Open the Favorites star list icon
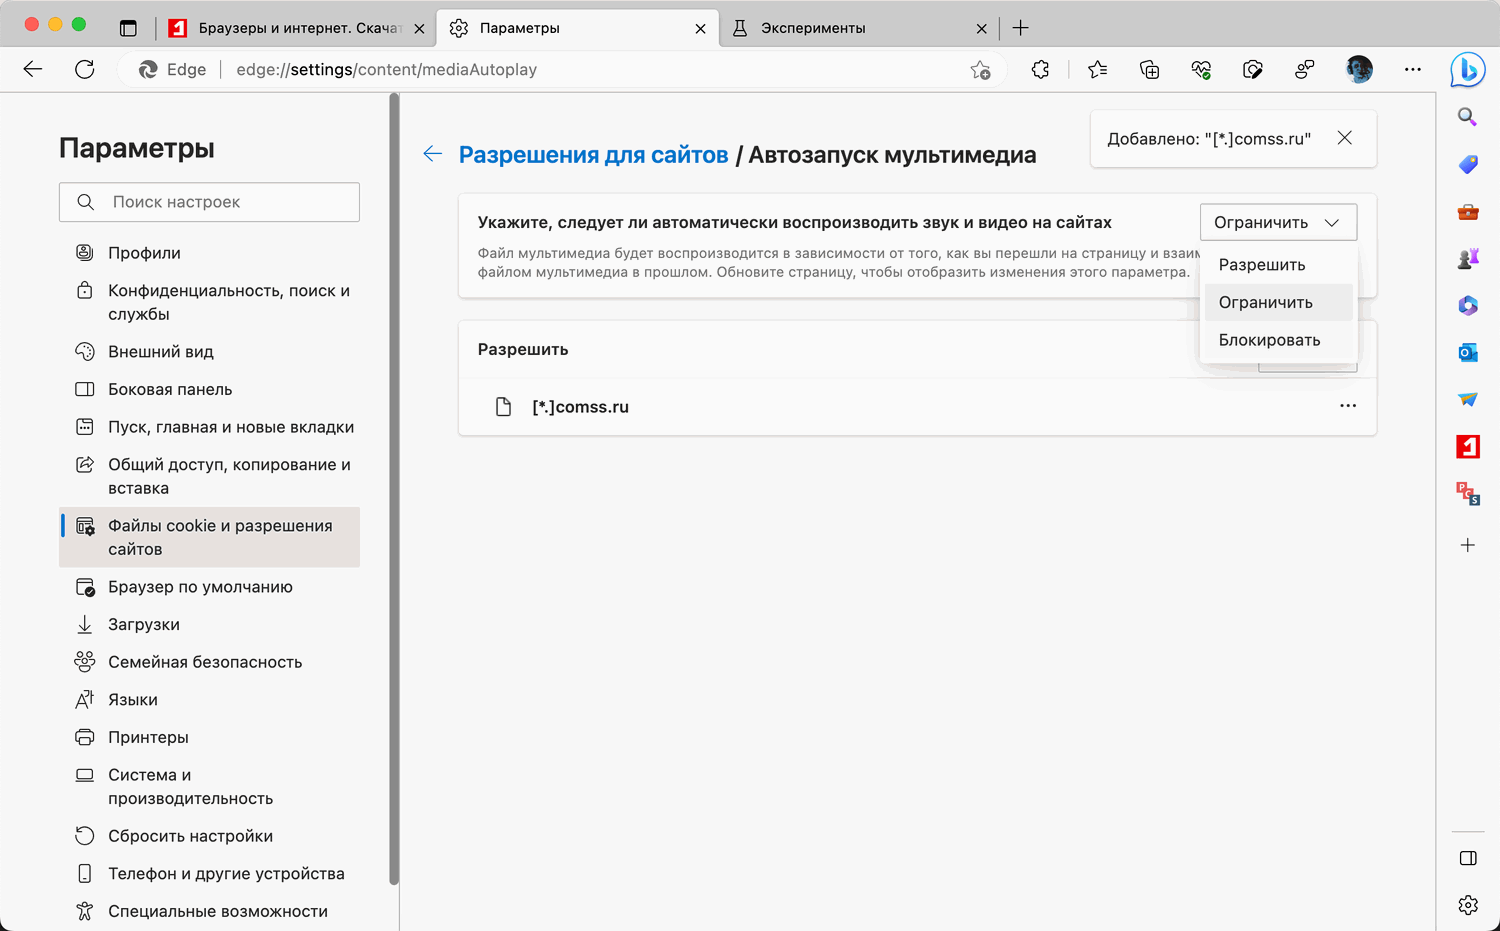Image resolution: width=1500 pixels, height=931 pixels. (x=1097, y=70)
